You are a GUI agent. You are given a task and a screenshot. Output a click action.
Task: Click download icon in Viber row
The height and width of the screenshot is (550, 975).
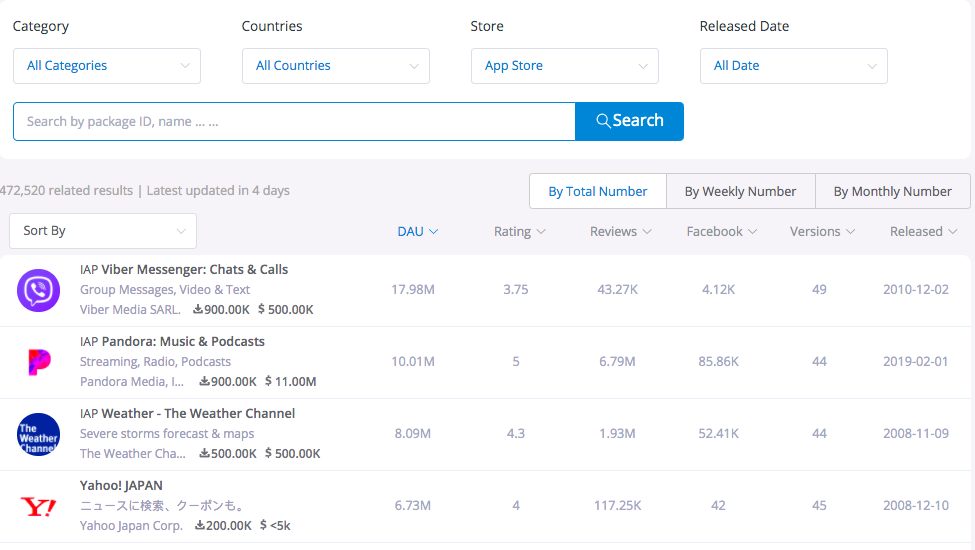198,309
